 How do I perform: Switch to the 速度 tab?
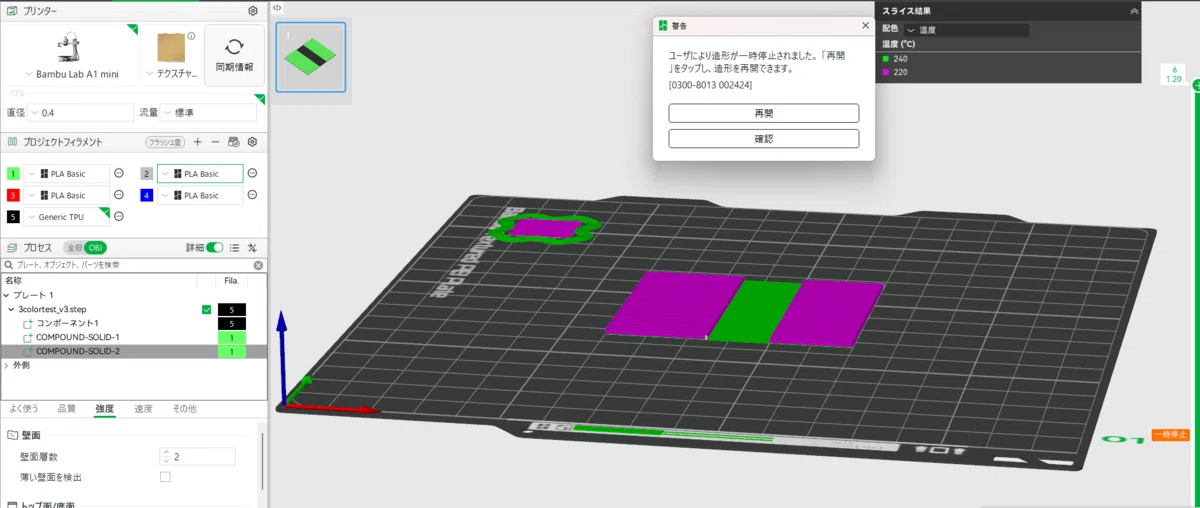coord(143,409)
